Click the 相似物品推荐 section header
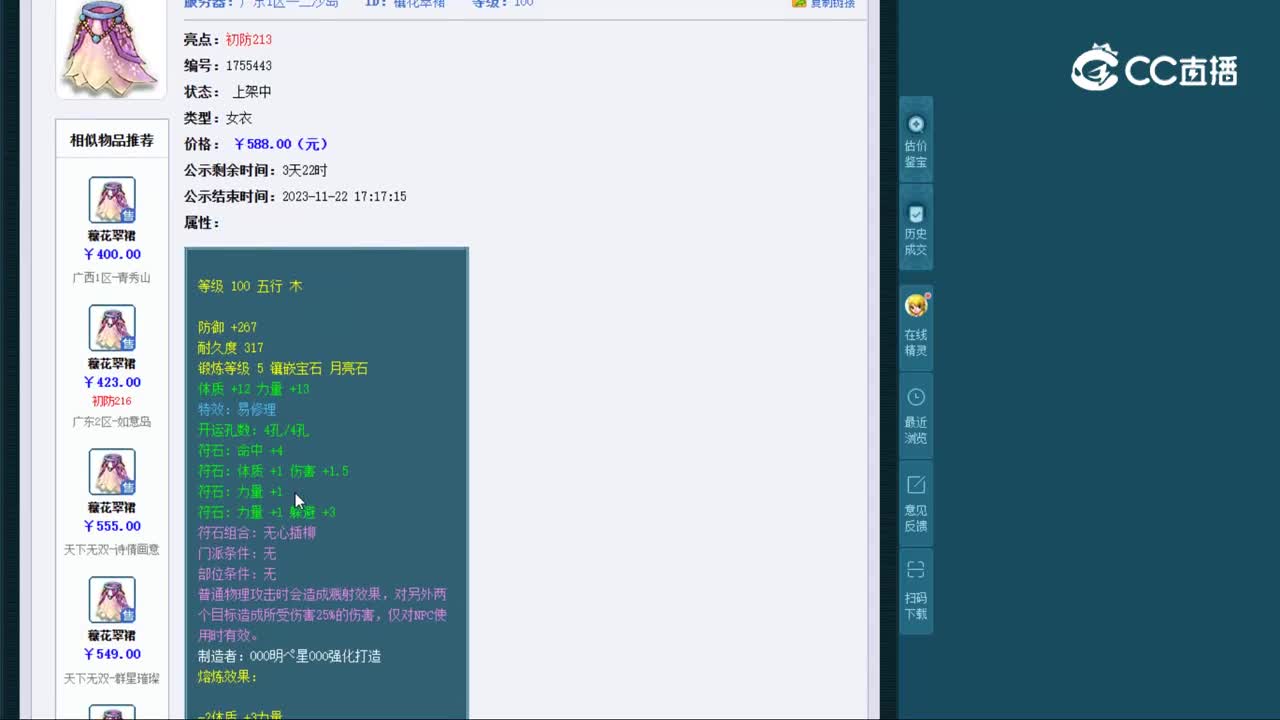Image resolution: width=1280 pixels, height=720 pixels. (x=112, y=141)
